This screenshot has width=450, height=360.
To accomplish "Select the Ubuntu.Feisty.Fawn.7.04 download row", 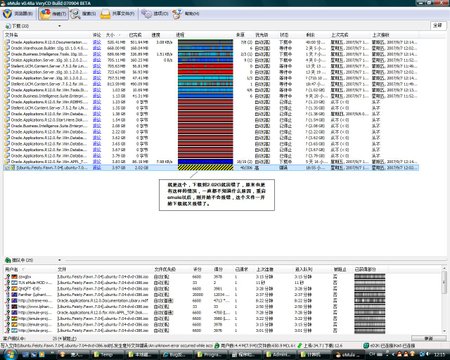I will 211,168.
